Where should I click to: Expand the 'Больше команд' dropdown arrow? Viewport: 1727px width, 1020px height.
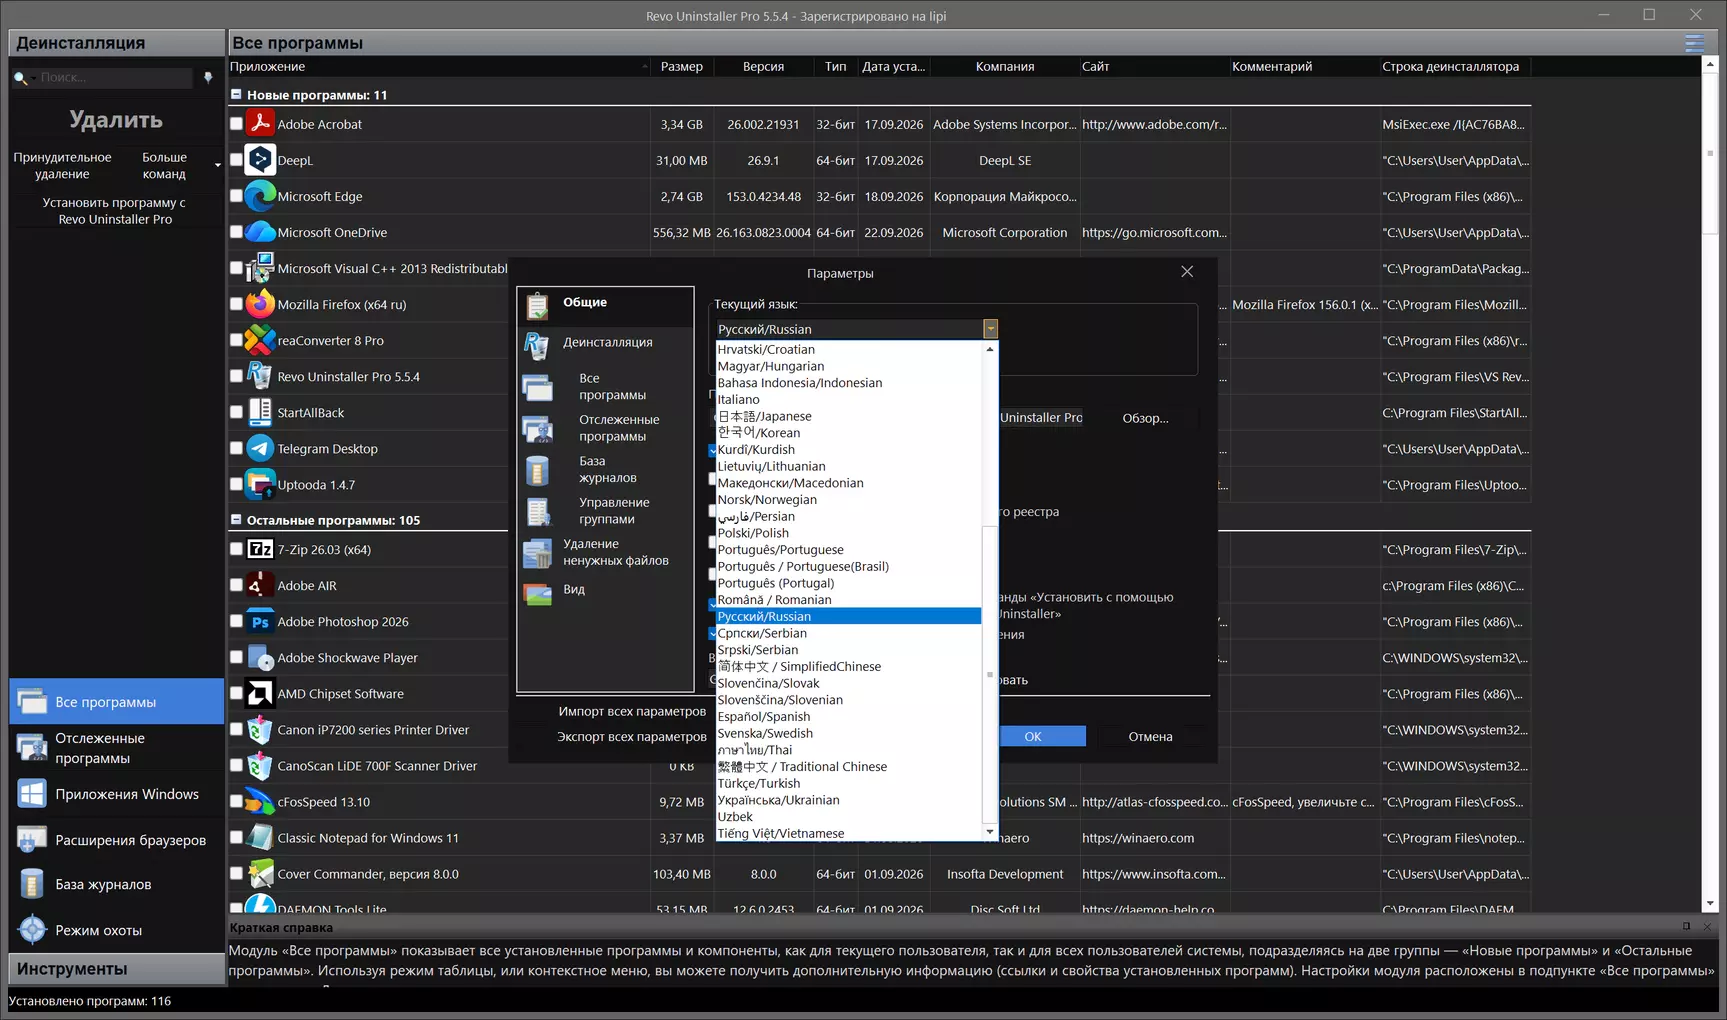217,165
